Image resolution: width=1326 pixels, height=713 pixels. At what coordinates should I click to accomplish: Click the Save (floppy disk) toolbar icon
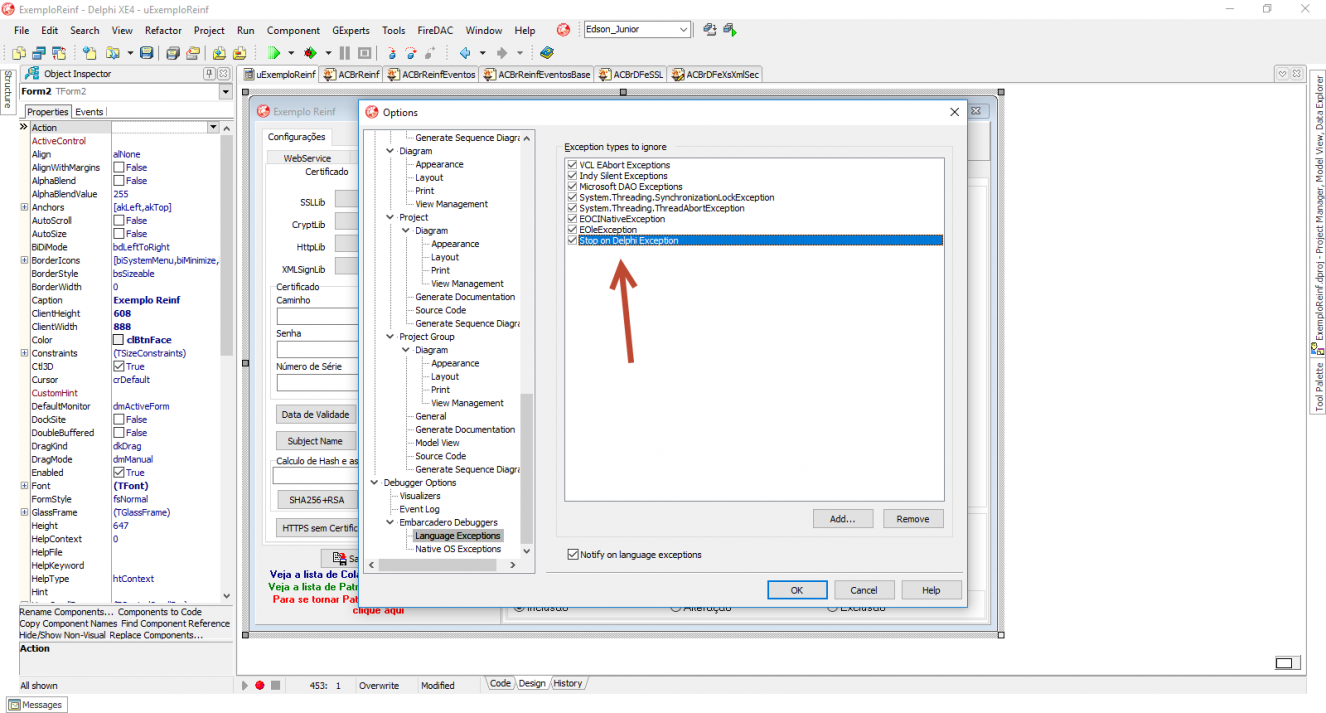pos(147,53)
